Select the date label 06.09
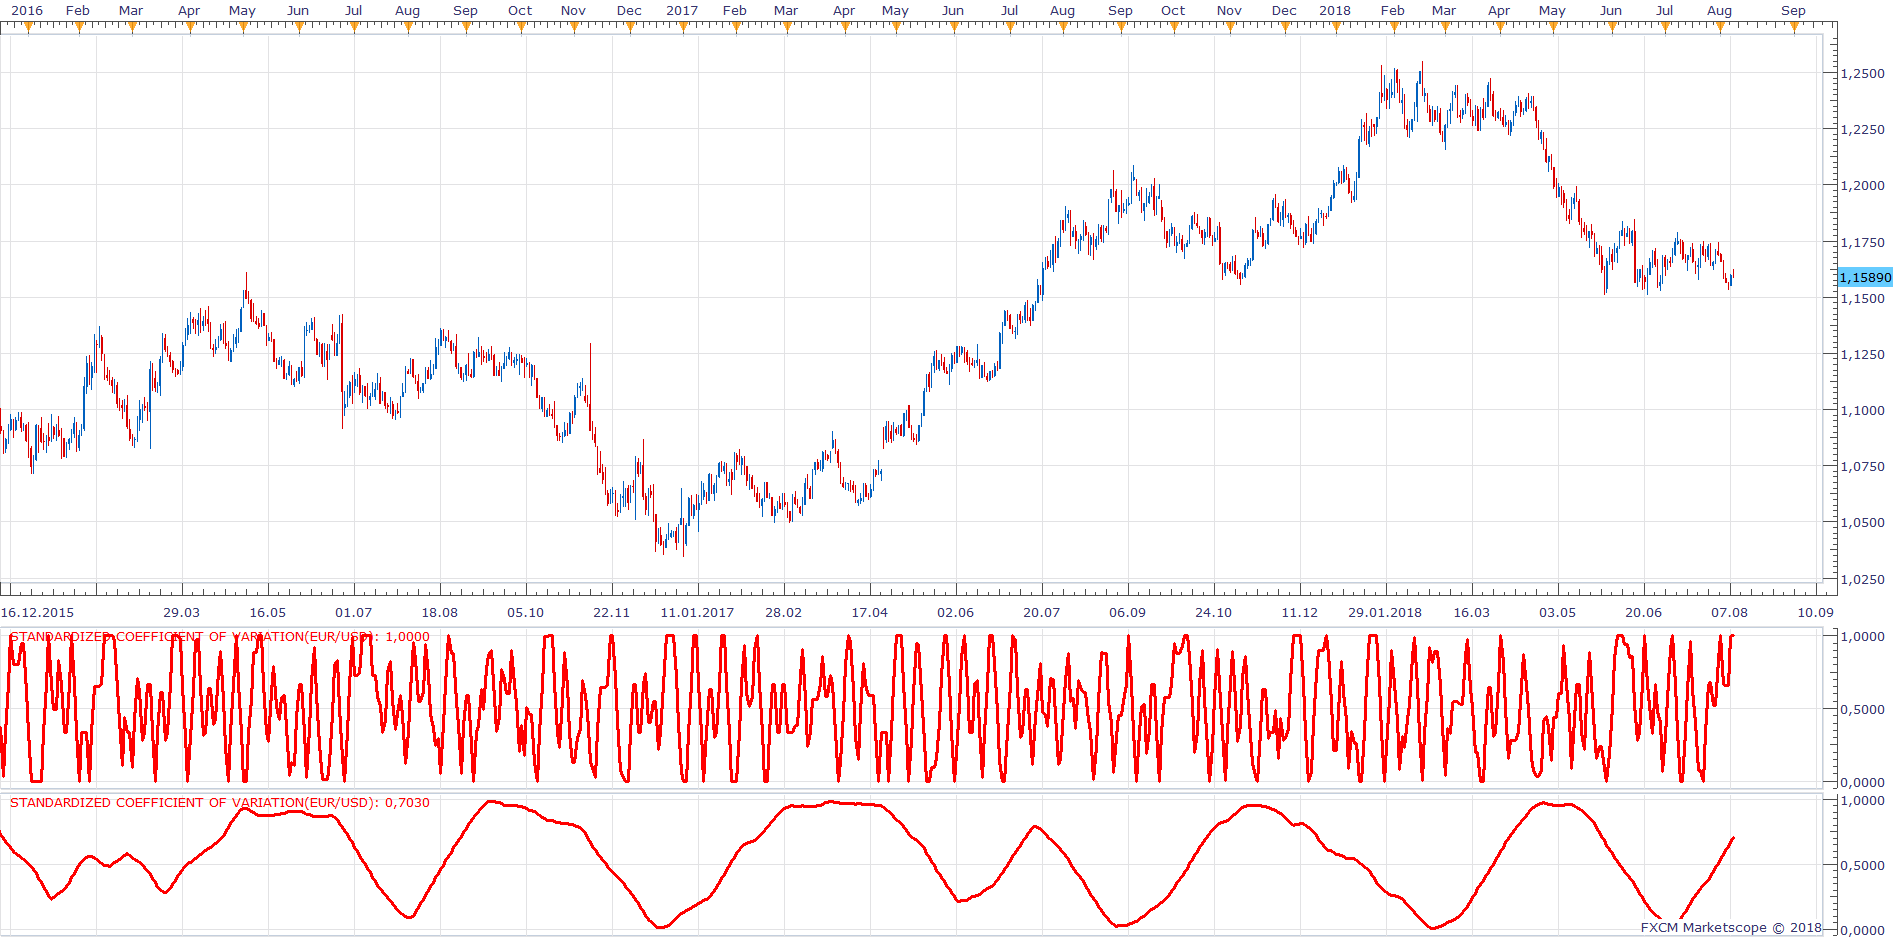This screenshot has height=937, width=1903. [1128, 612]
